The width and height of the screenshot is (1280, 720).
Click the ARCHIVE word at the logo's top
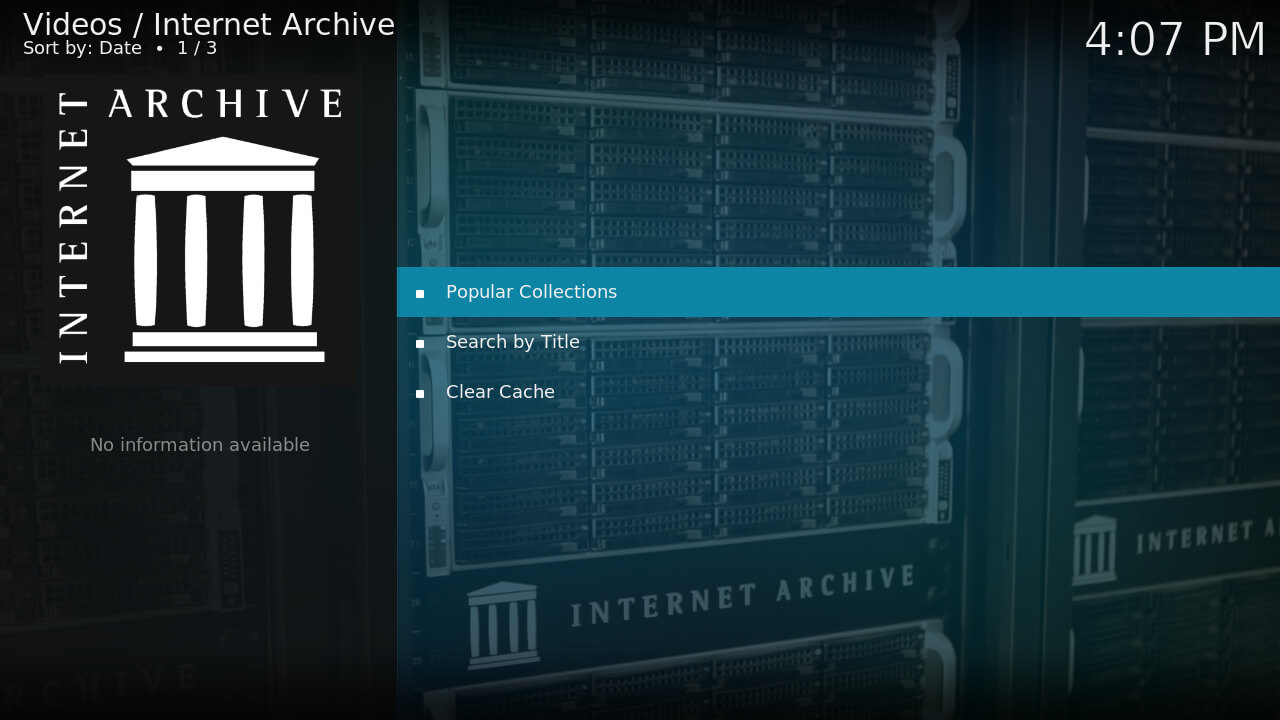pos(226,104)
